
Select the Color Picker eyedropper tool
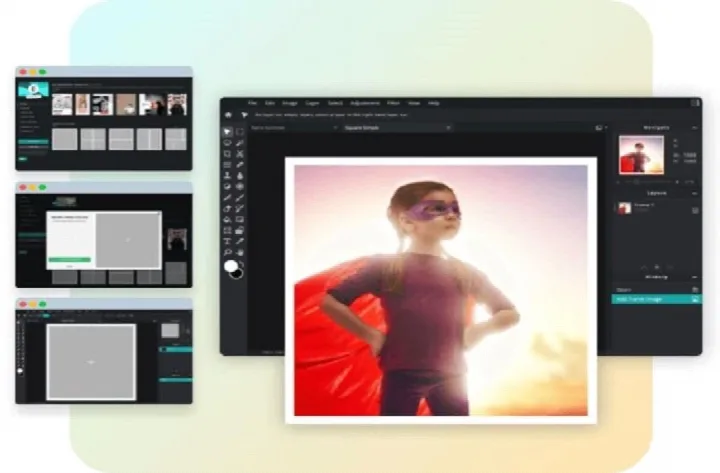240,242
